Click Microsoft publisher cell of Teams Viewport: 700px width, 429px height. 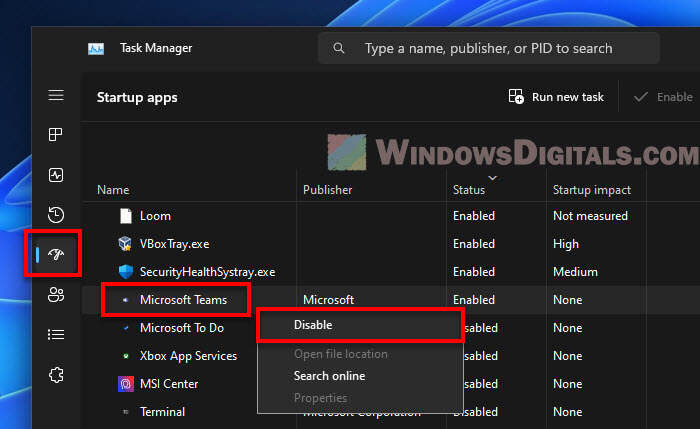328,300
